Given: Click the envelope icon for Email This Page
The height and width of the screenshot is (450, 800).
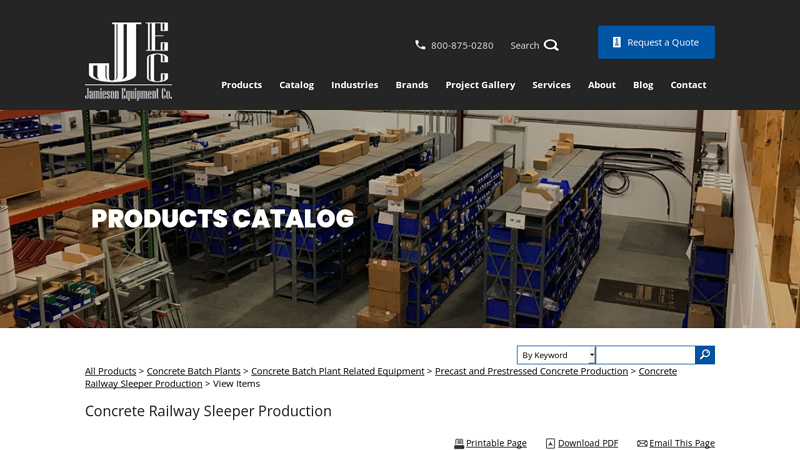Looking at the screenshot, I should [x=642, y=443].
